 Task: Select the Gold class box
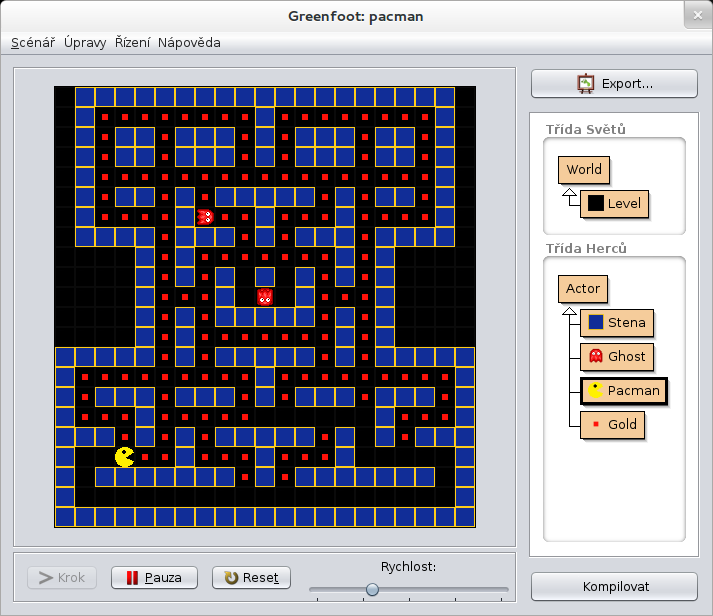point(613,425)
